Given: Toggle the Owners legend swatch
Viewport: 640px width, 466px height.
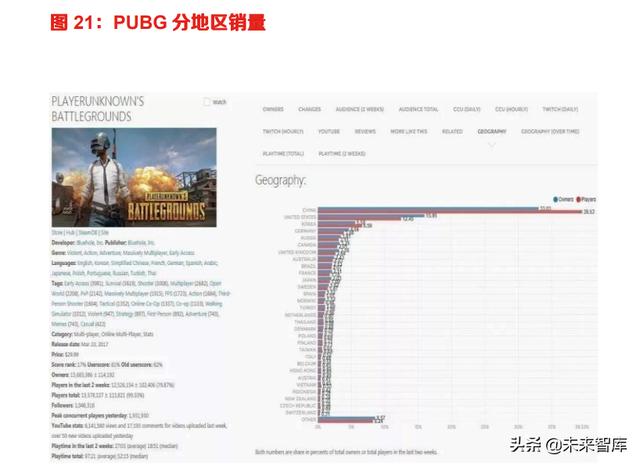Looking at the screenshot, I should pos(556,200).
